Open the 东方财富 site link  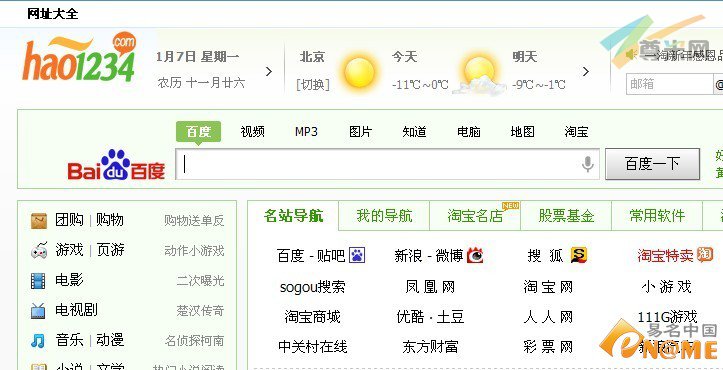click(x=430, y=347)
